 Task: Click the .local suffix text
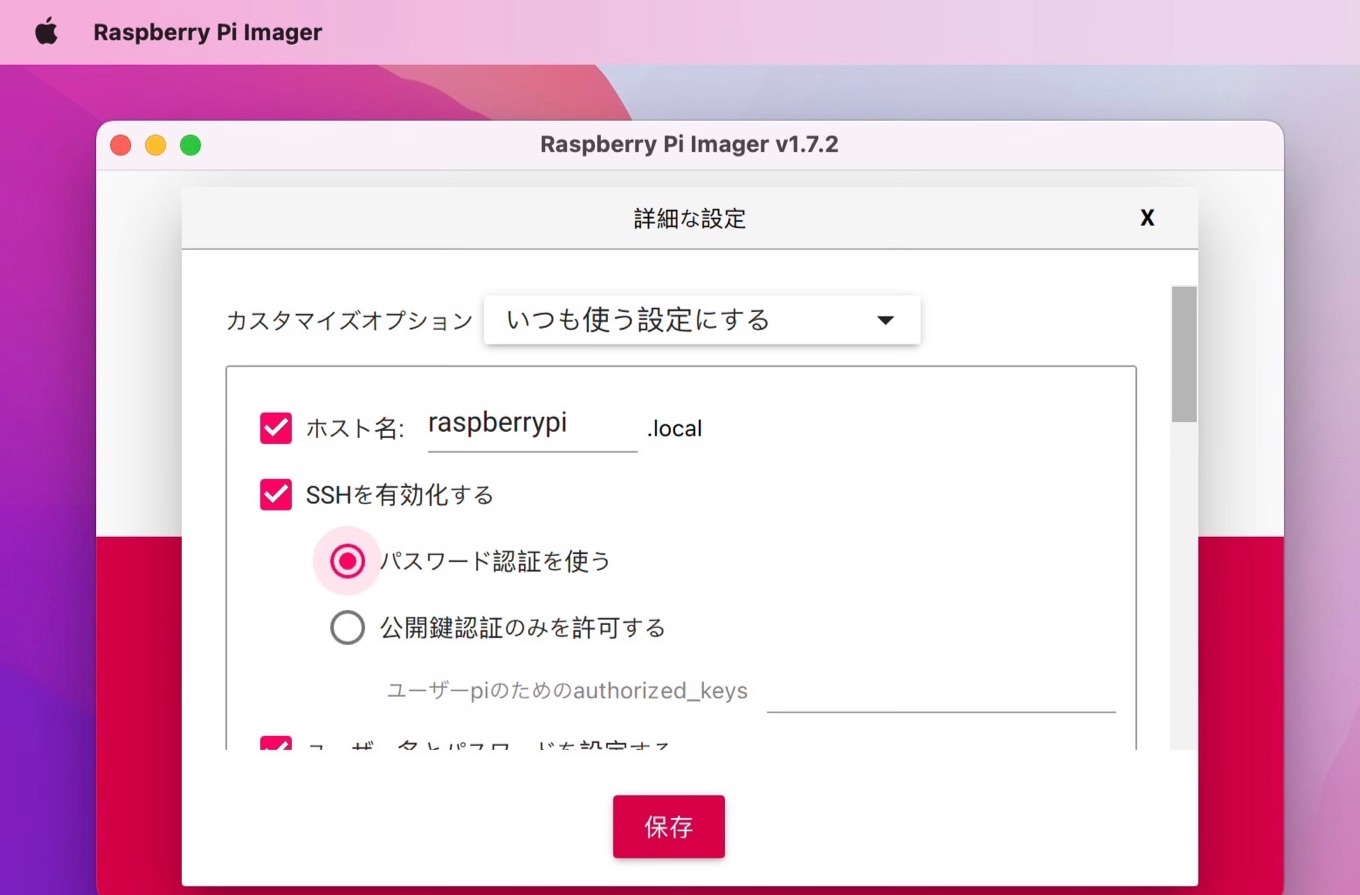pyautogui.click(x=675, y=429)
